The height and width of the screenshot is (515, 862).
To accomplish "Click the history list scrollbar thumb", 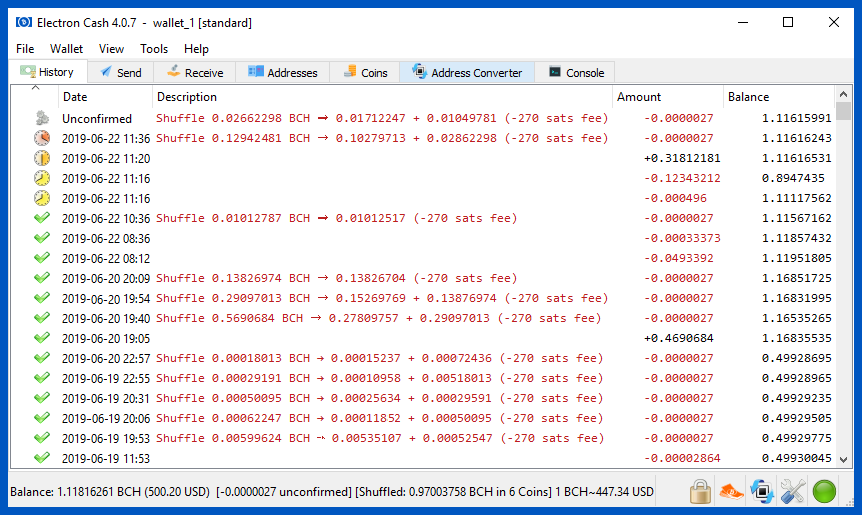I will click(x=844, y=111).
